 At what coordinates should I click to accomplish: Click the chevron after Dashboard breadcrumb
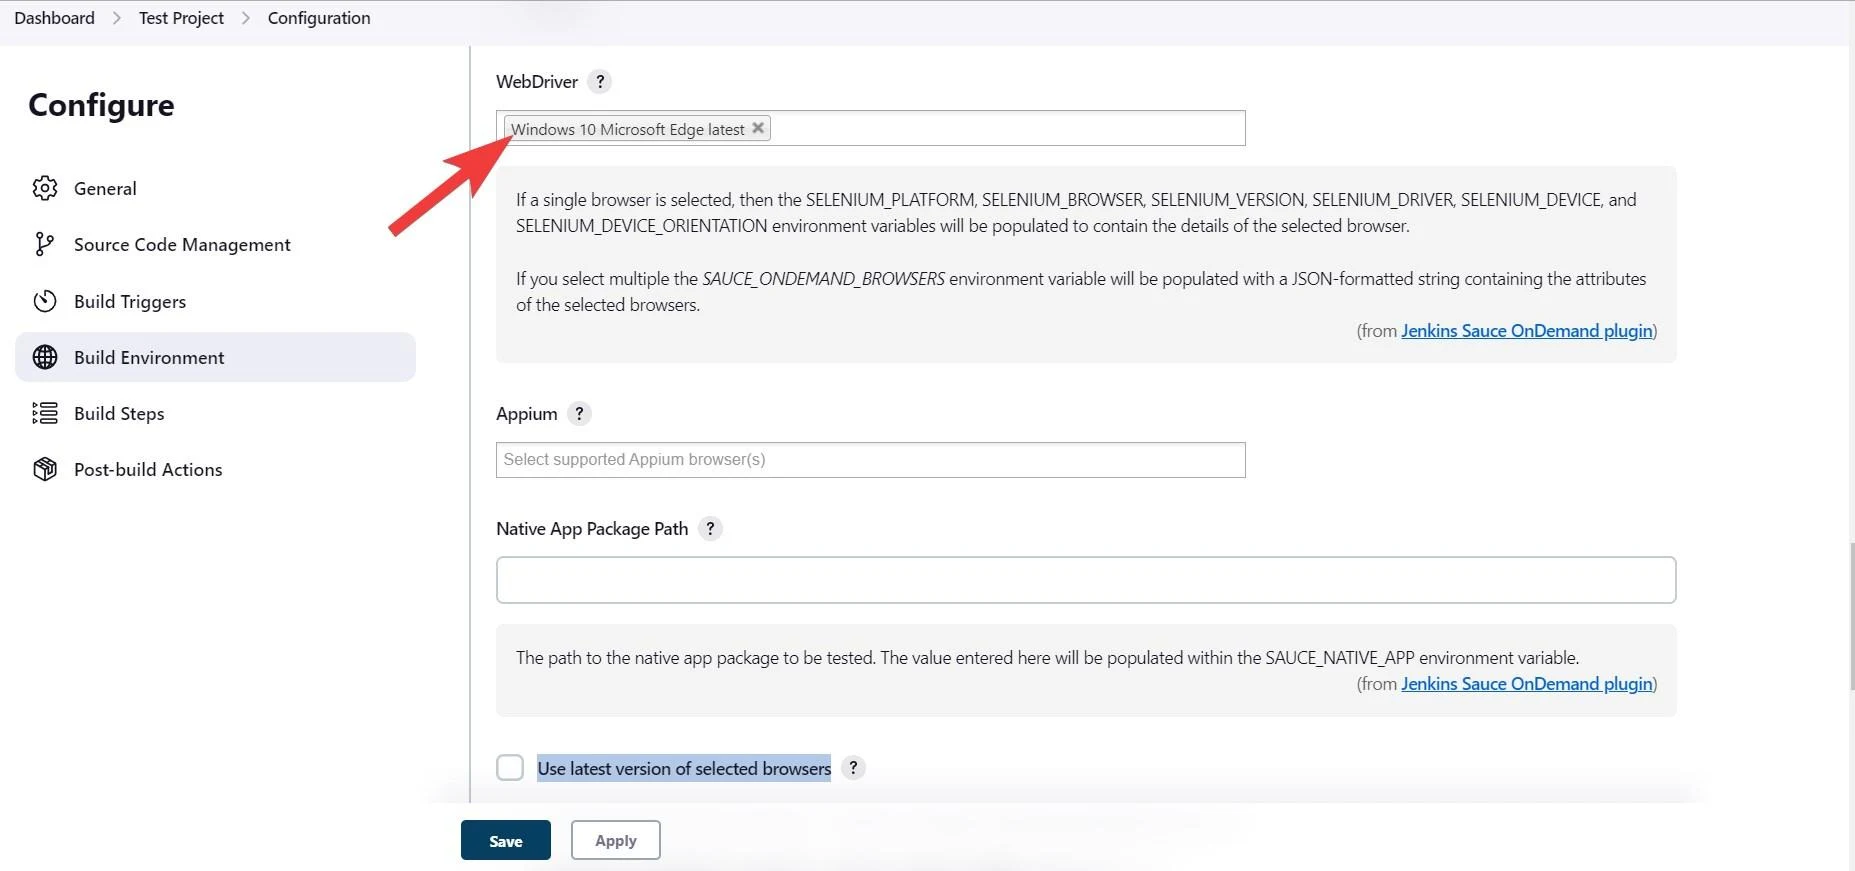117,18
